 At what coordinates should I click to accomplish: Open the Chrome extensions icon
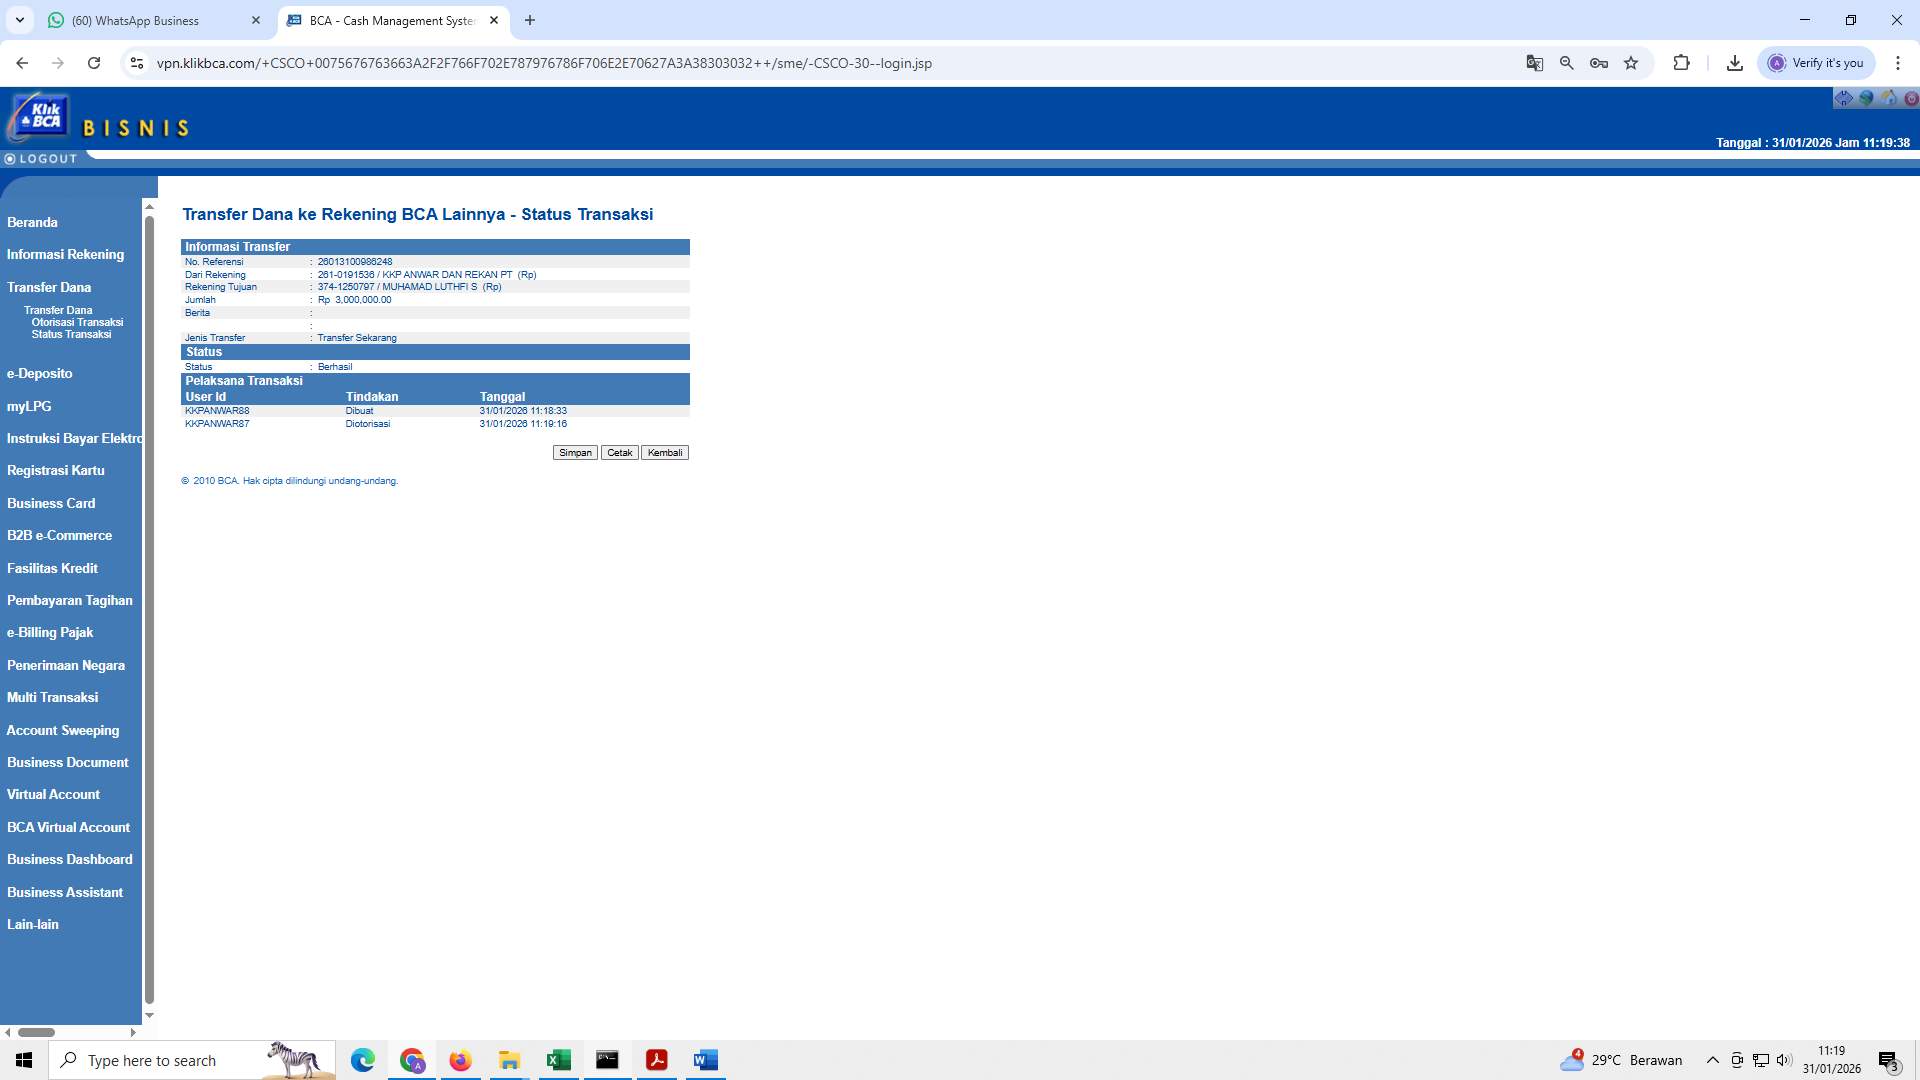(x=1681, y=62)
